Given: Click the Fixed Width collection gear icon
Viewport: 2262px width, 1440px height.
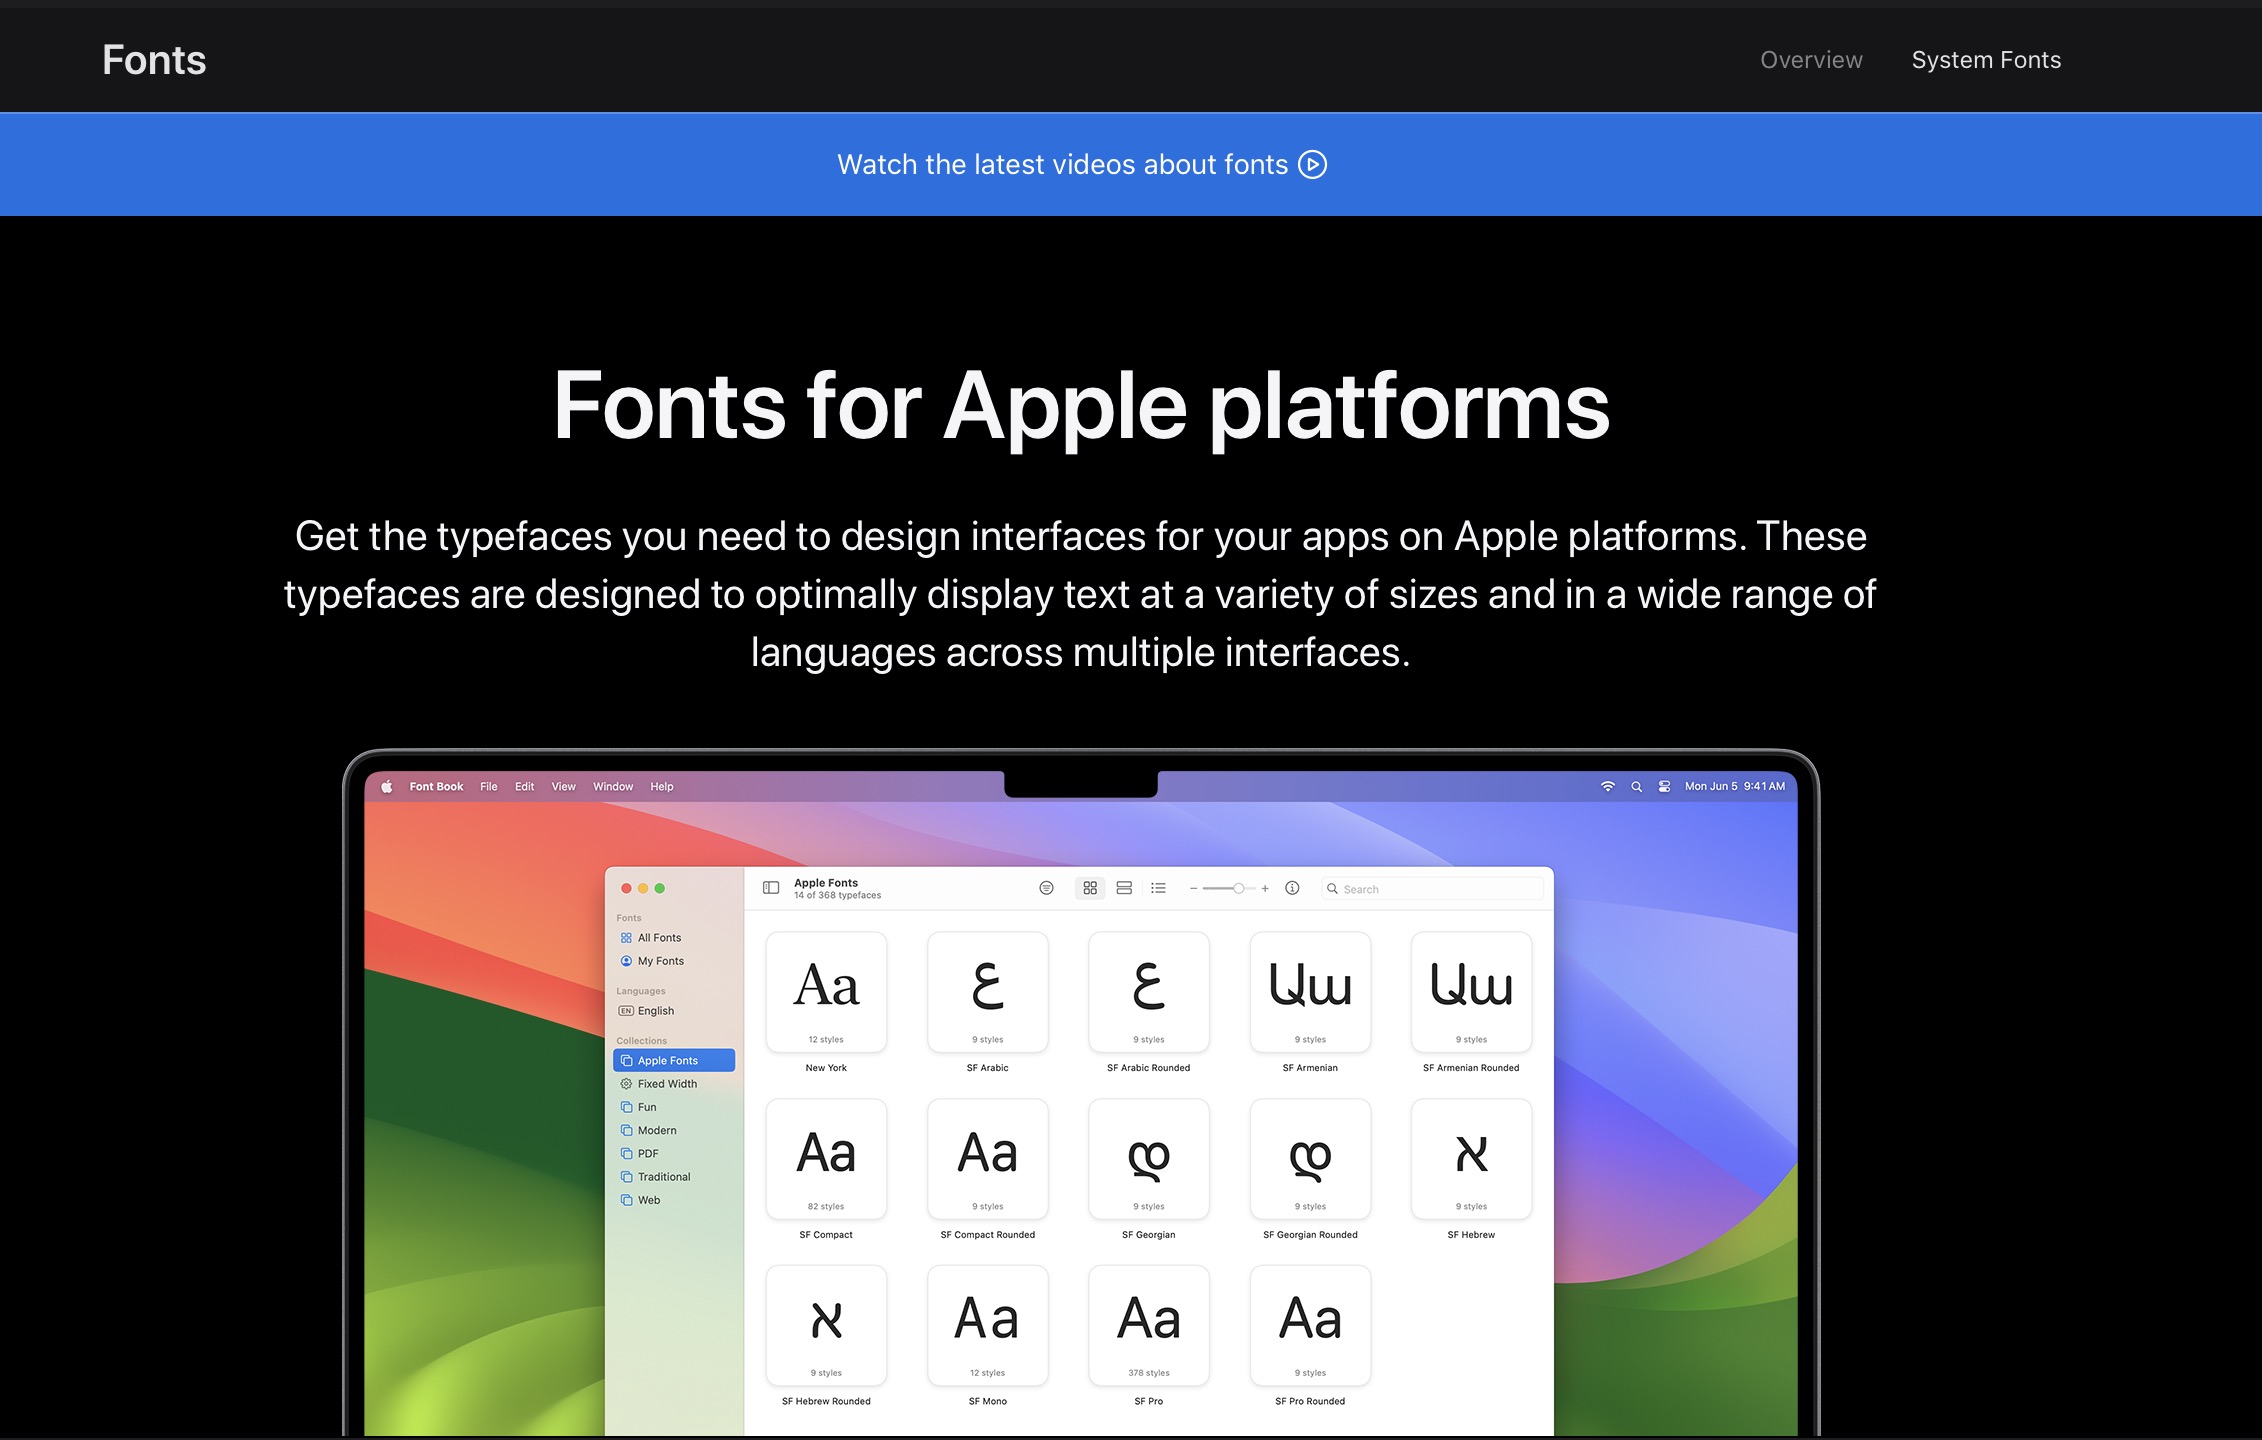Looking at the screenshot, I should point(627,1083).
